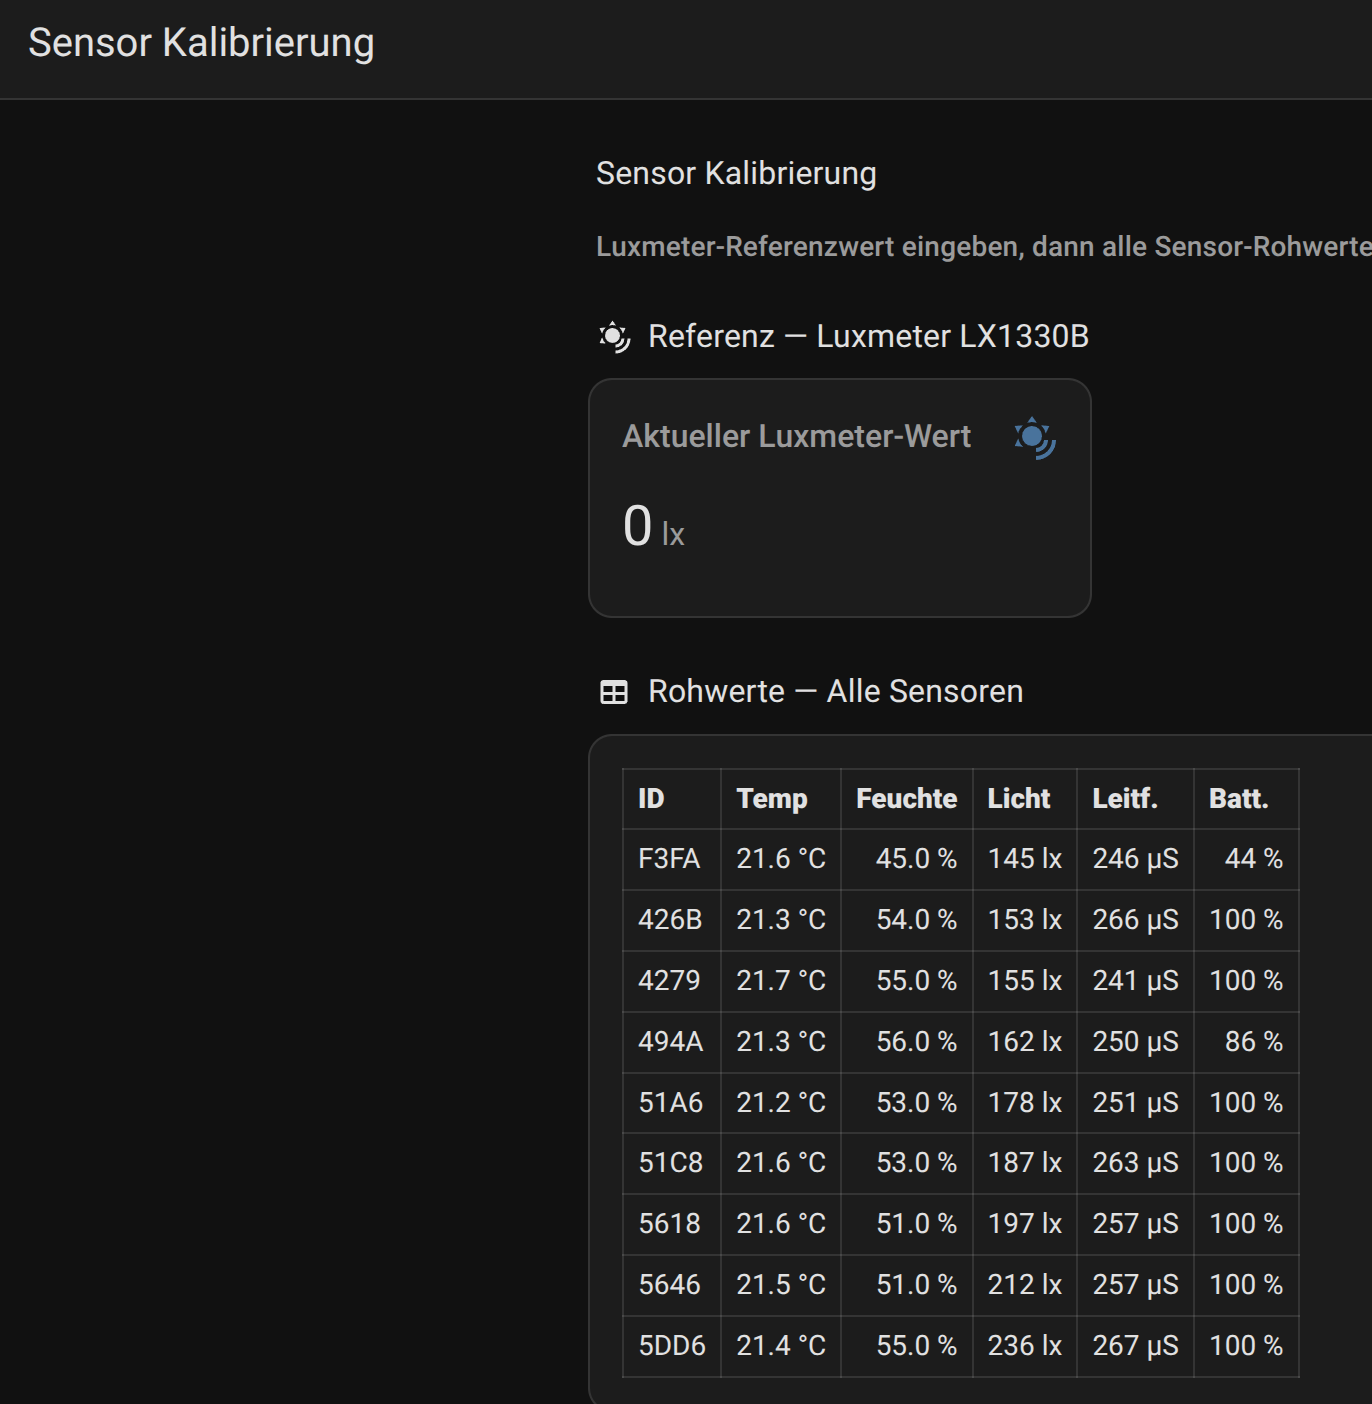Click sensor ID 426B row
The width and height of the screenshot is (1372, 1404).
pyautogui.click(x=670, y=920)
